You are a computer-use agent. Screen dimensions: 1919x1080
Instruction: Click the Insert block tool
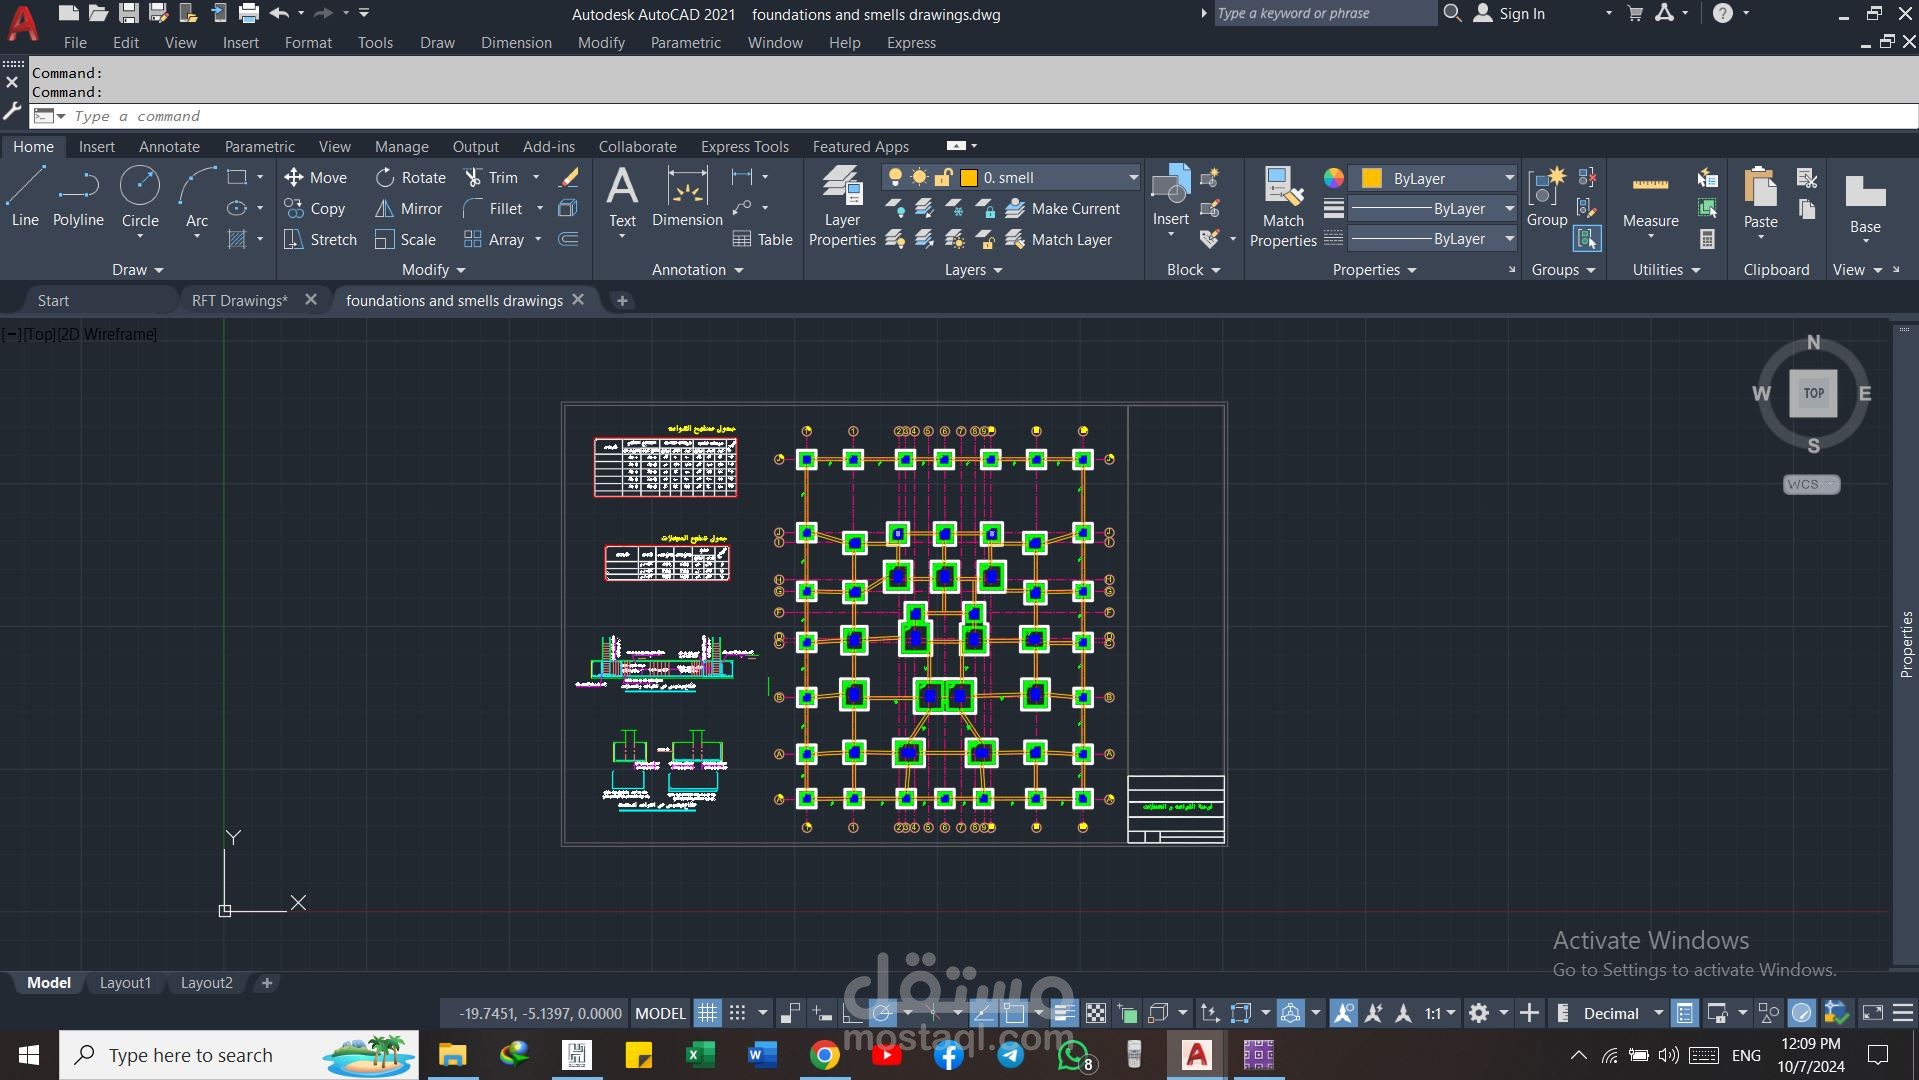click(x=1170, y=198)
